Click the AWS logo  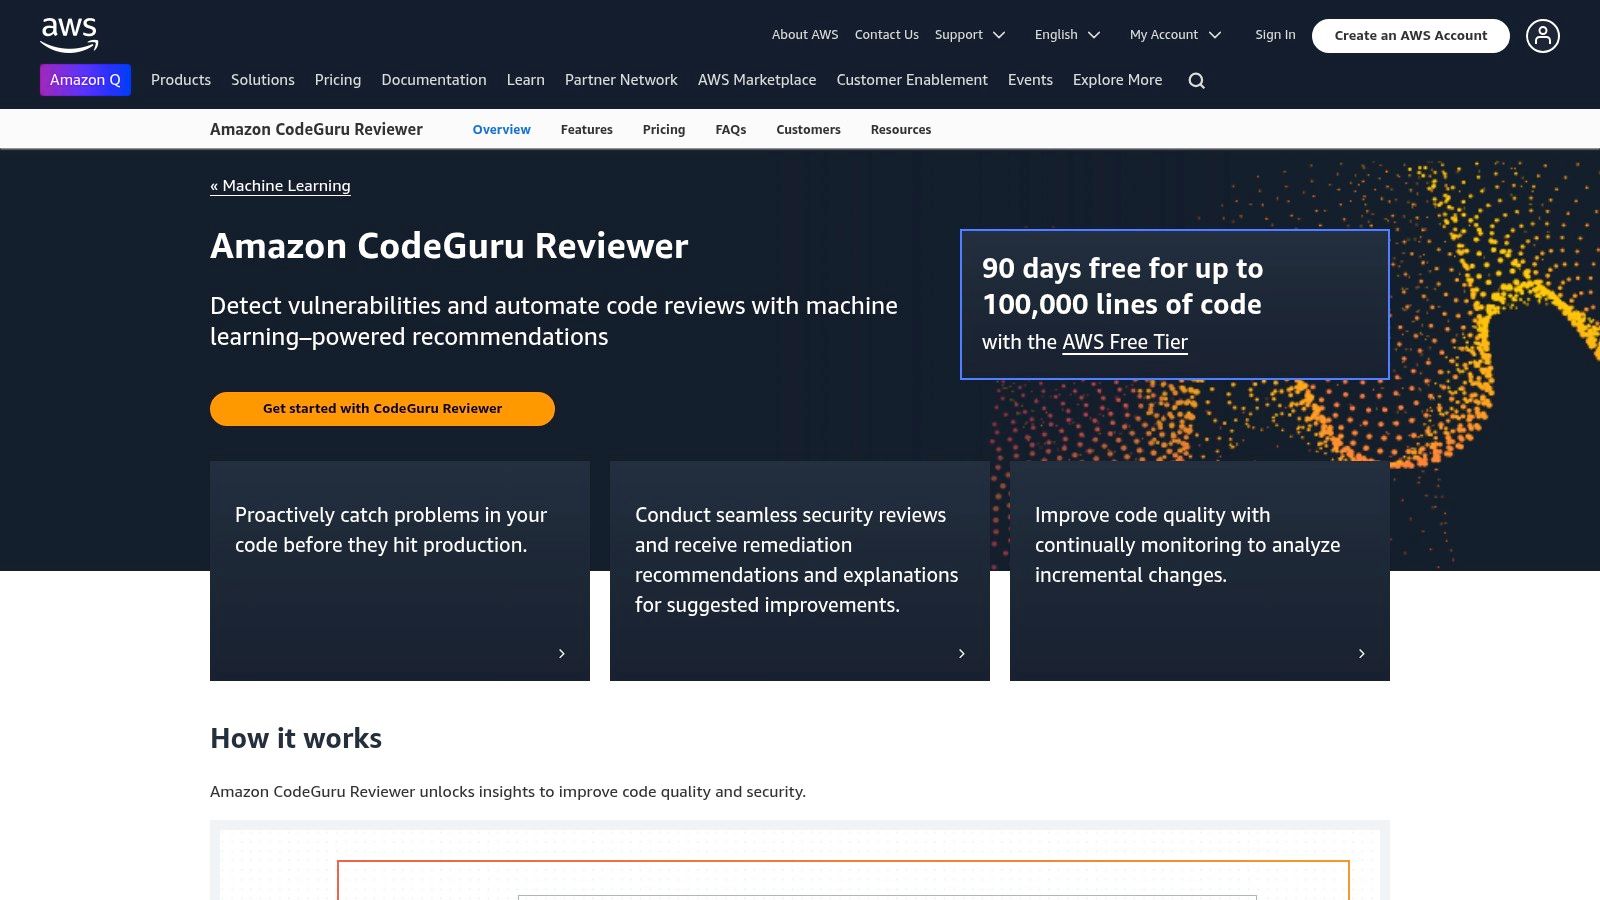tap(69, 35)
